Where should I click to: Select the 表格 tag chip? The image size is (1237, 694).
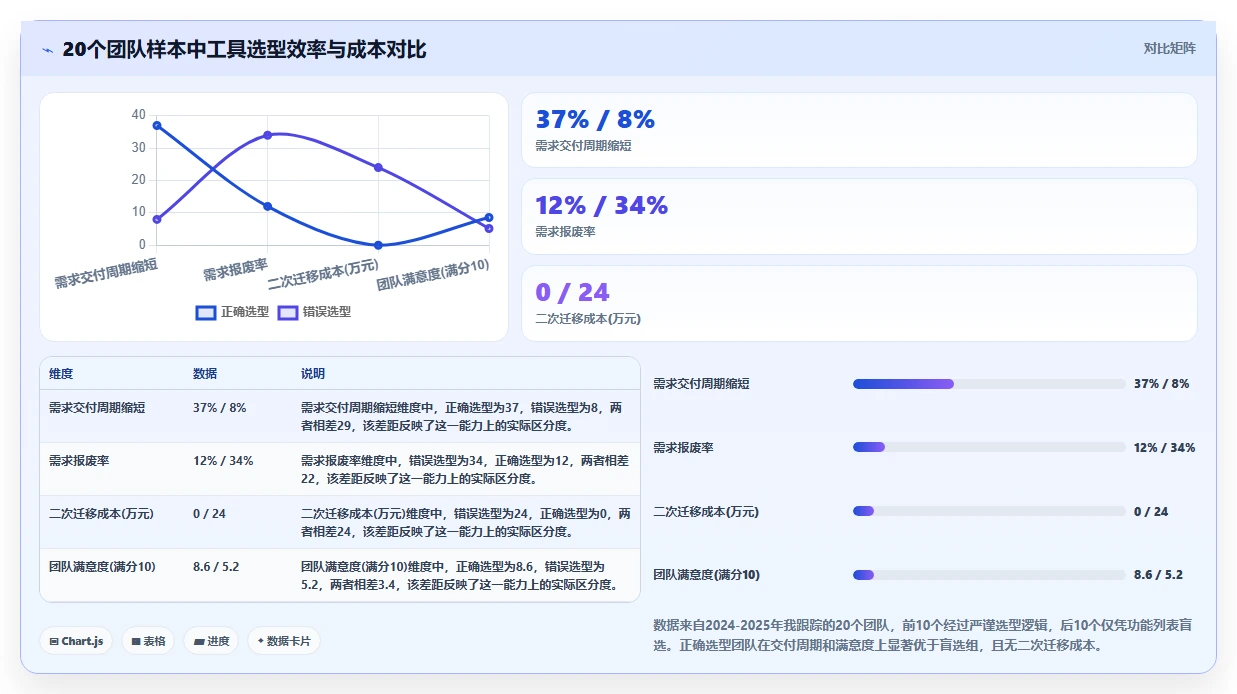click(149, 641)
